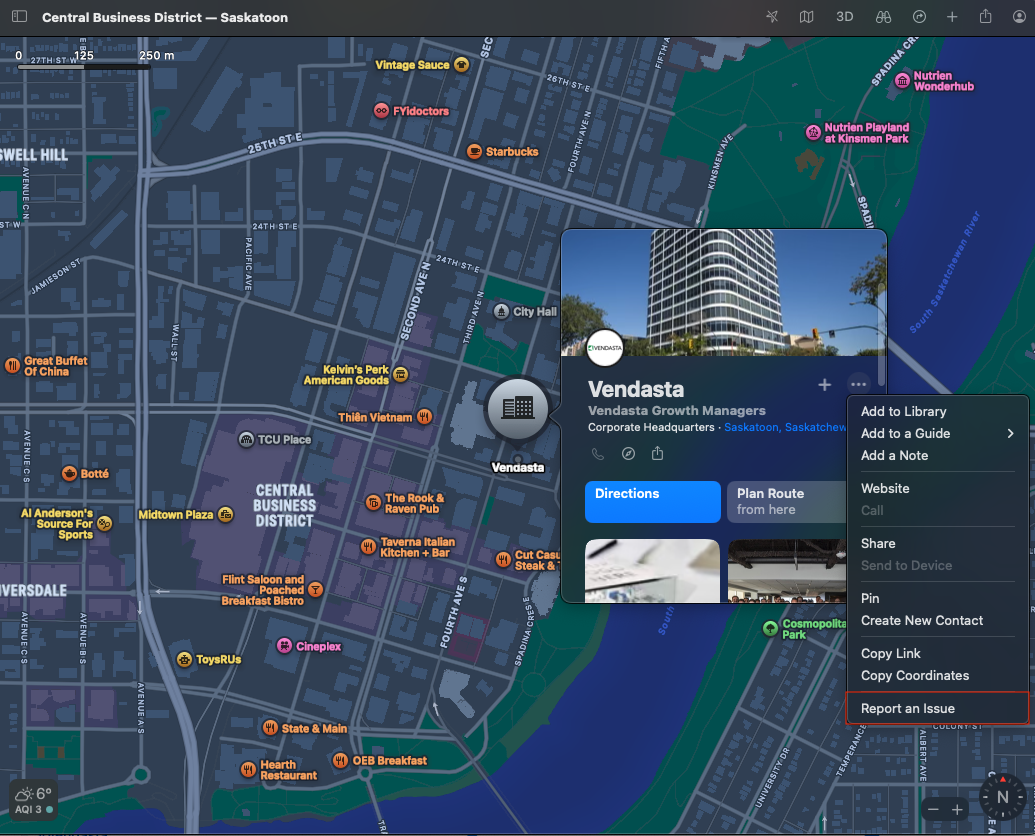Click the plus icon in toolbar

coord(952,16)
